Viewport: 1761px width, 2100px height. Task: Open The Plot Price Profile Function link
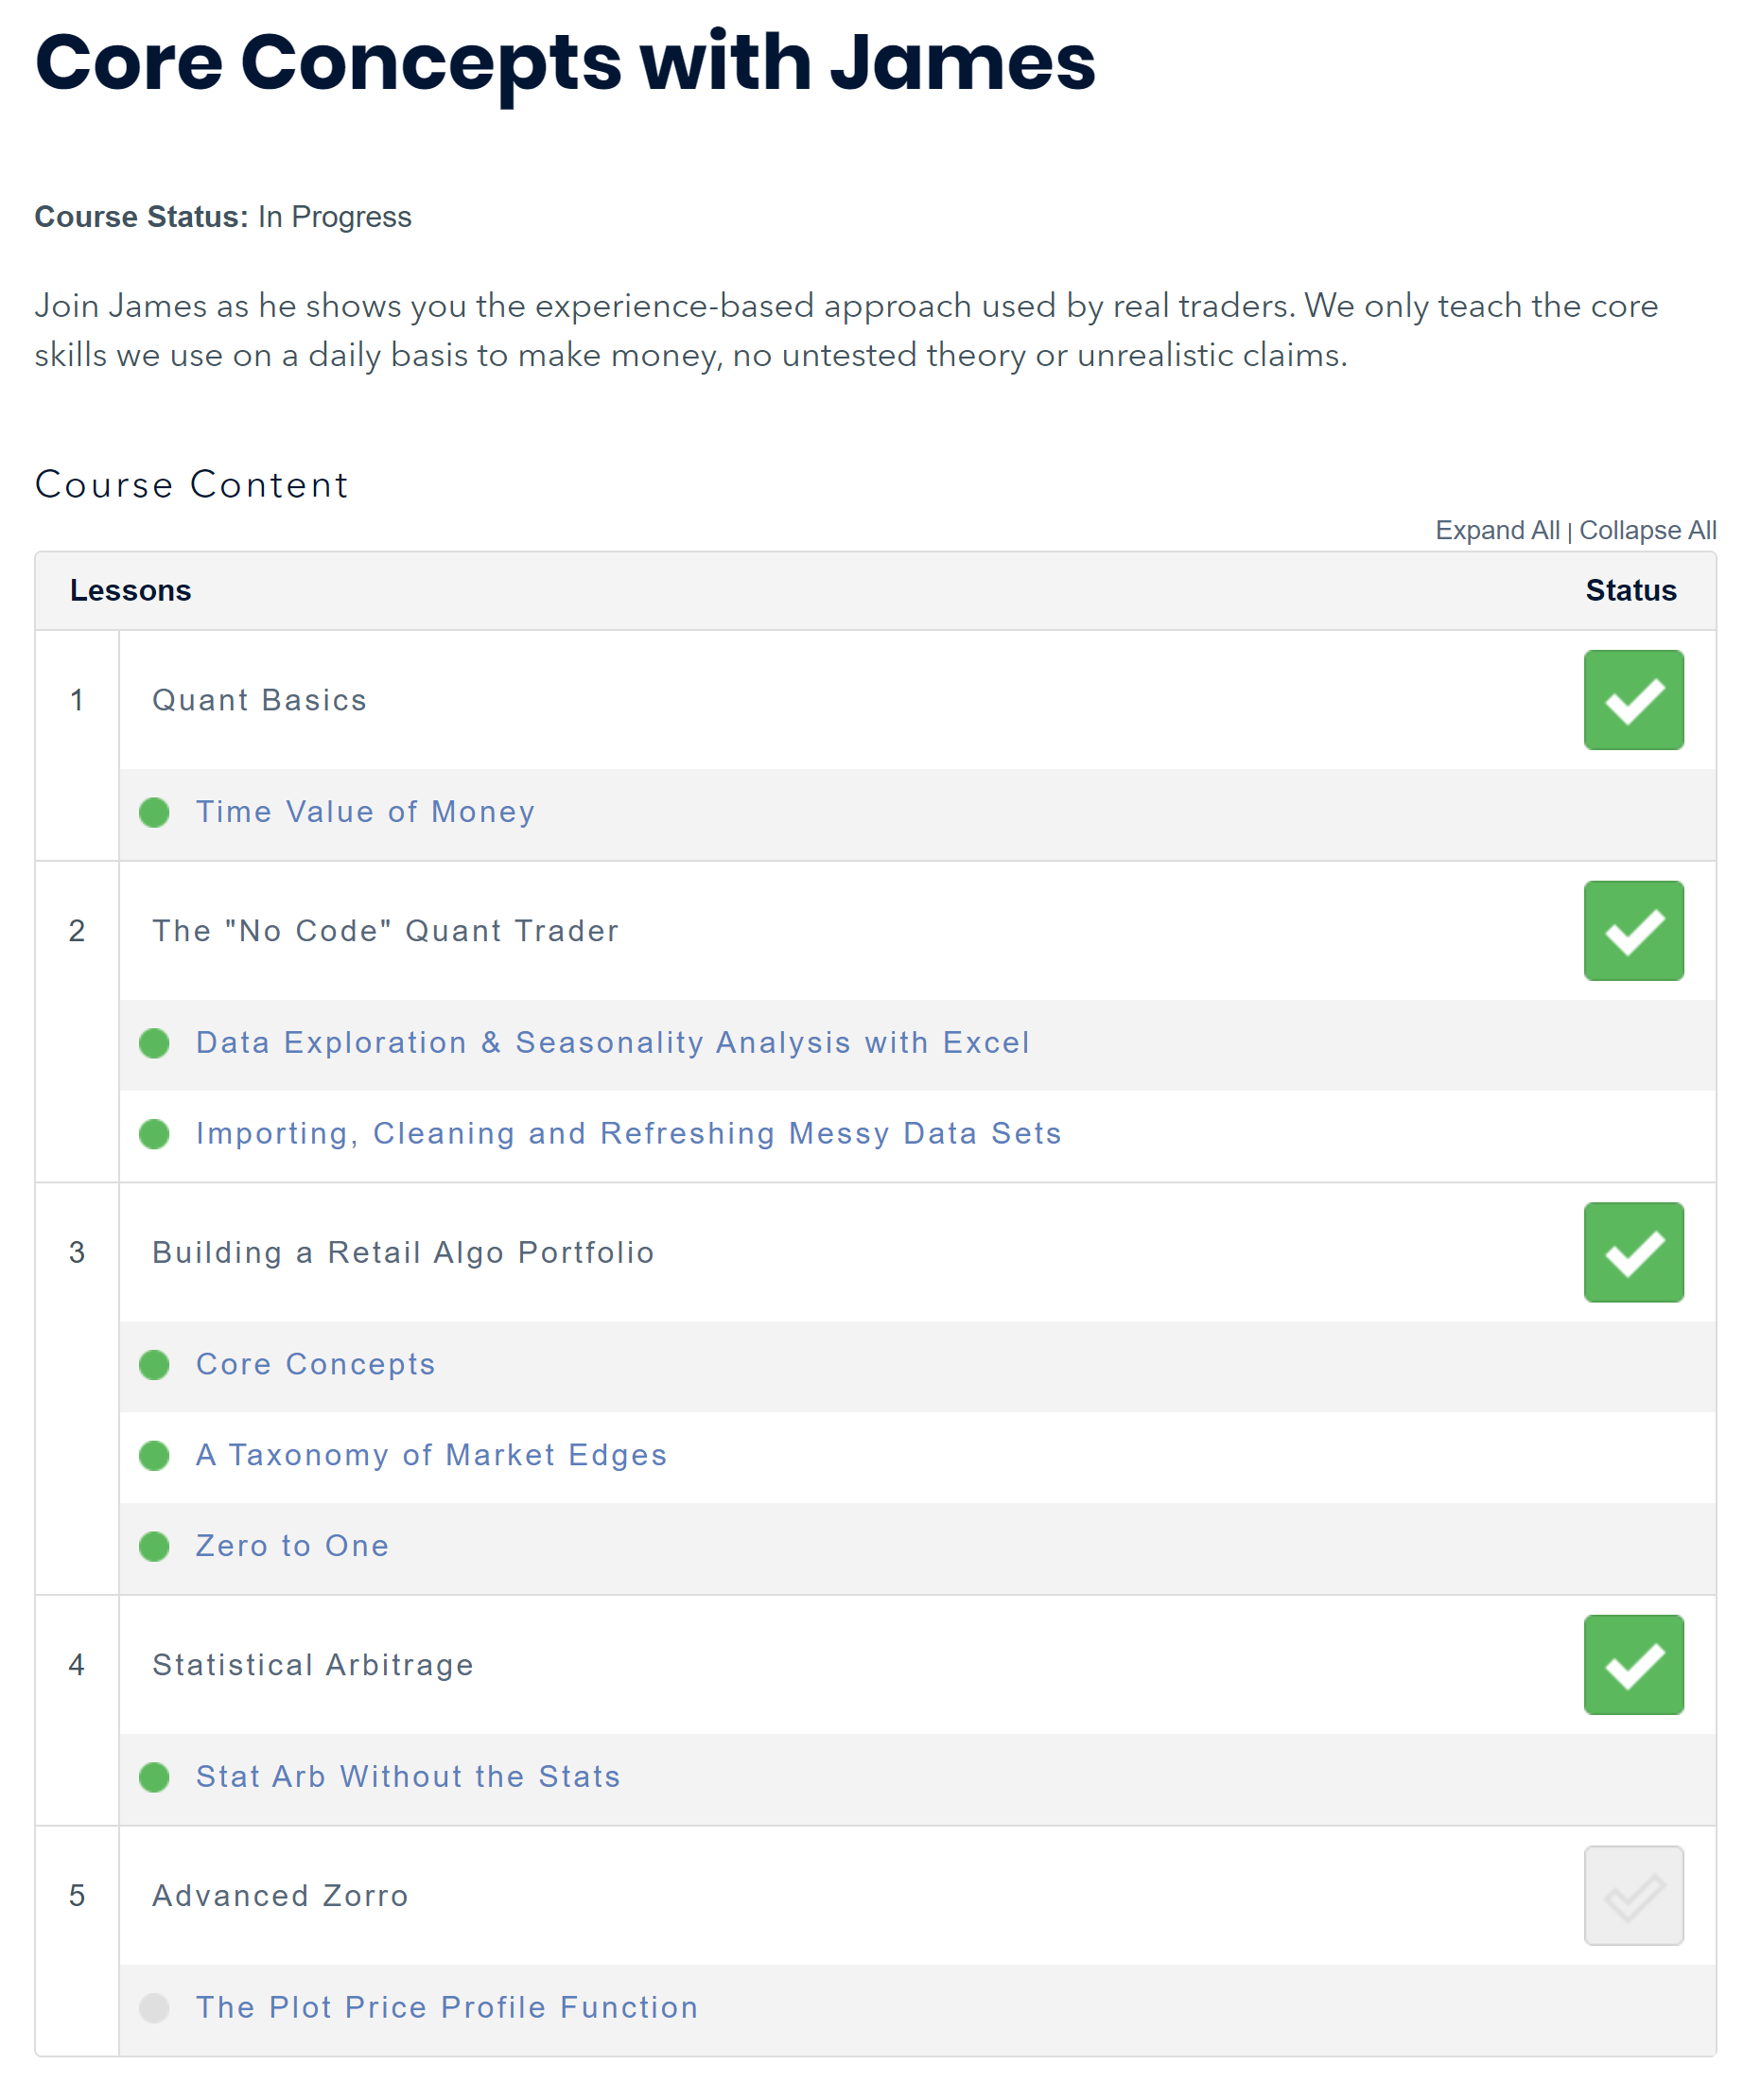click(x=446, y=2008)
